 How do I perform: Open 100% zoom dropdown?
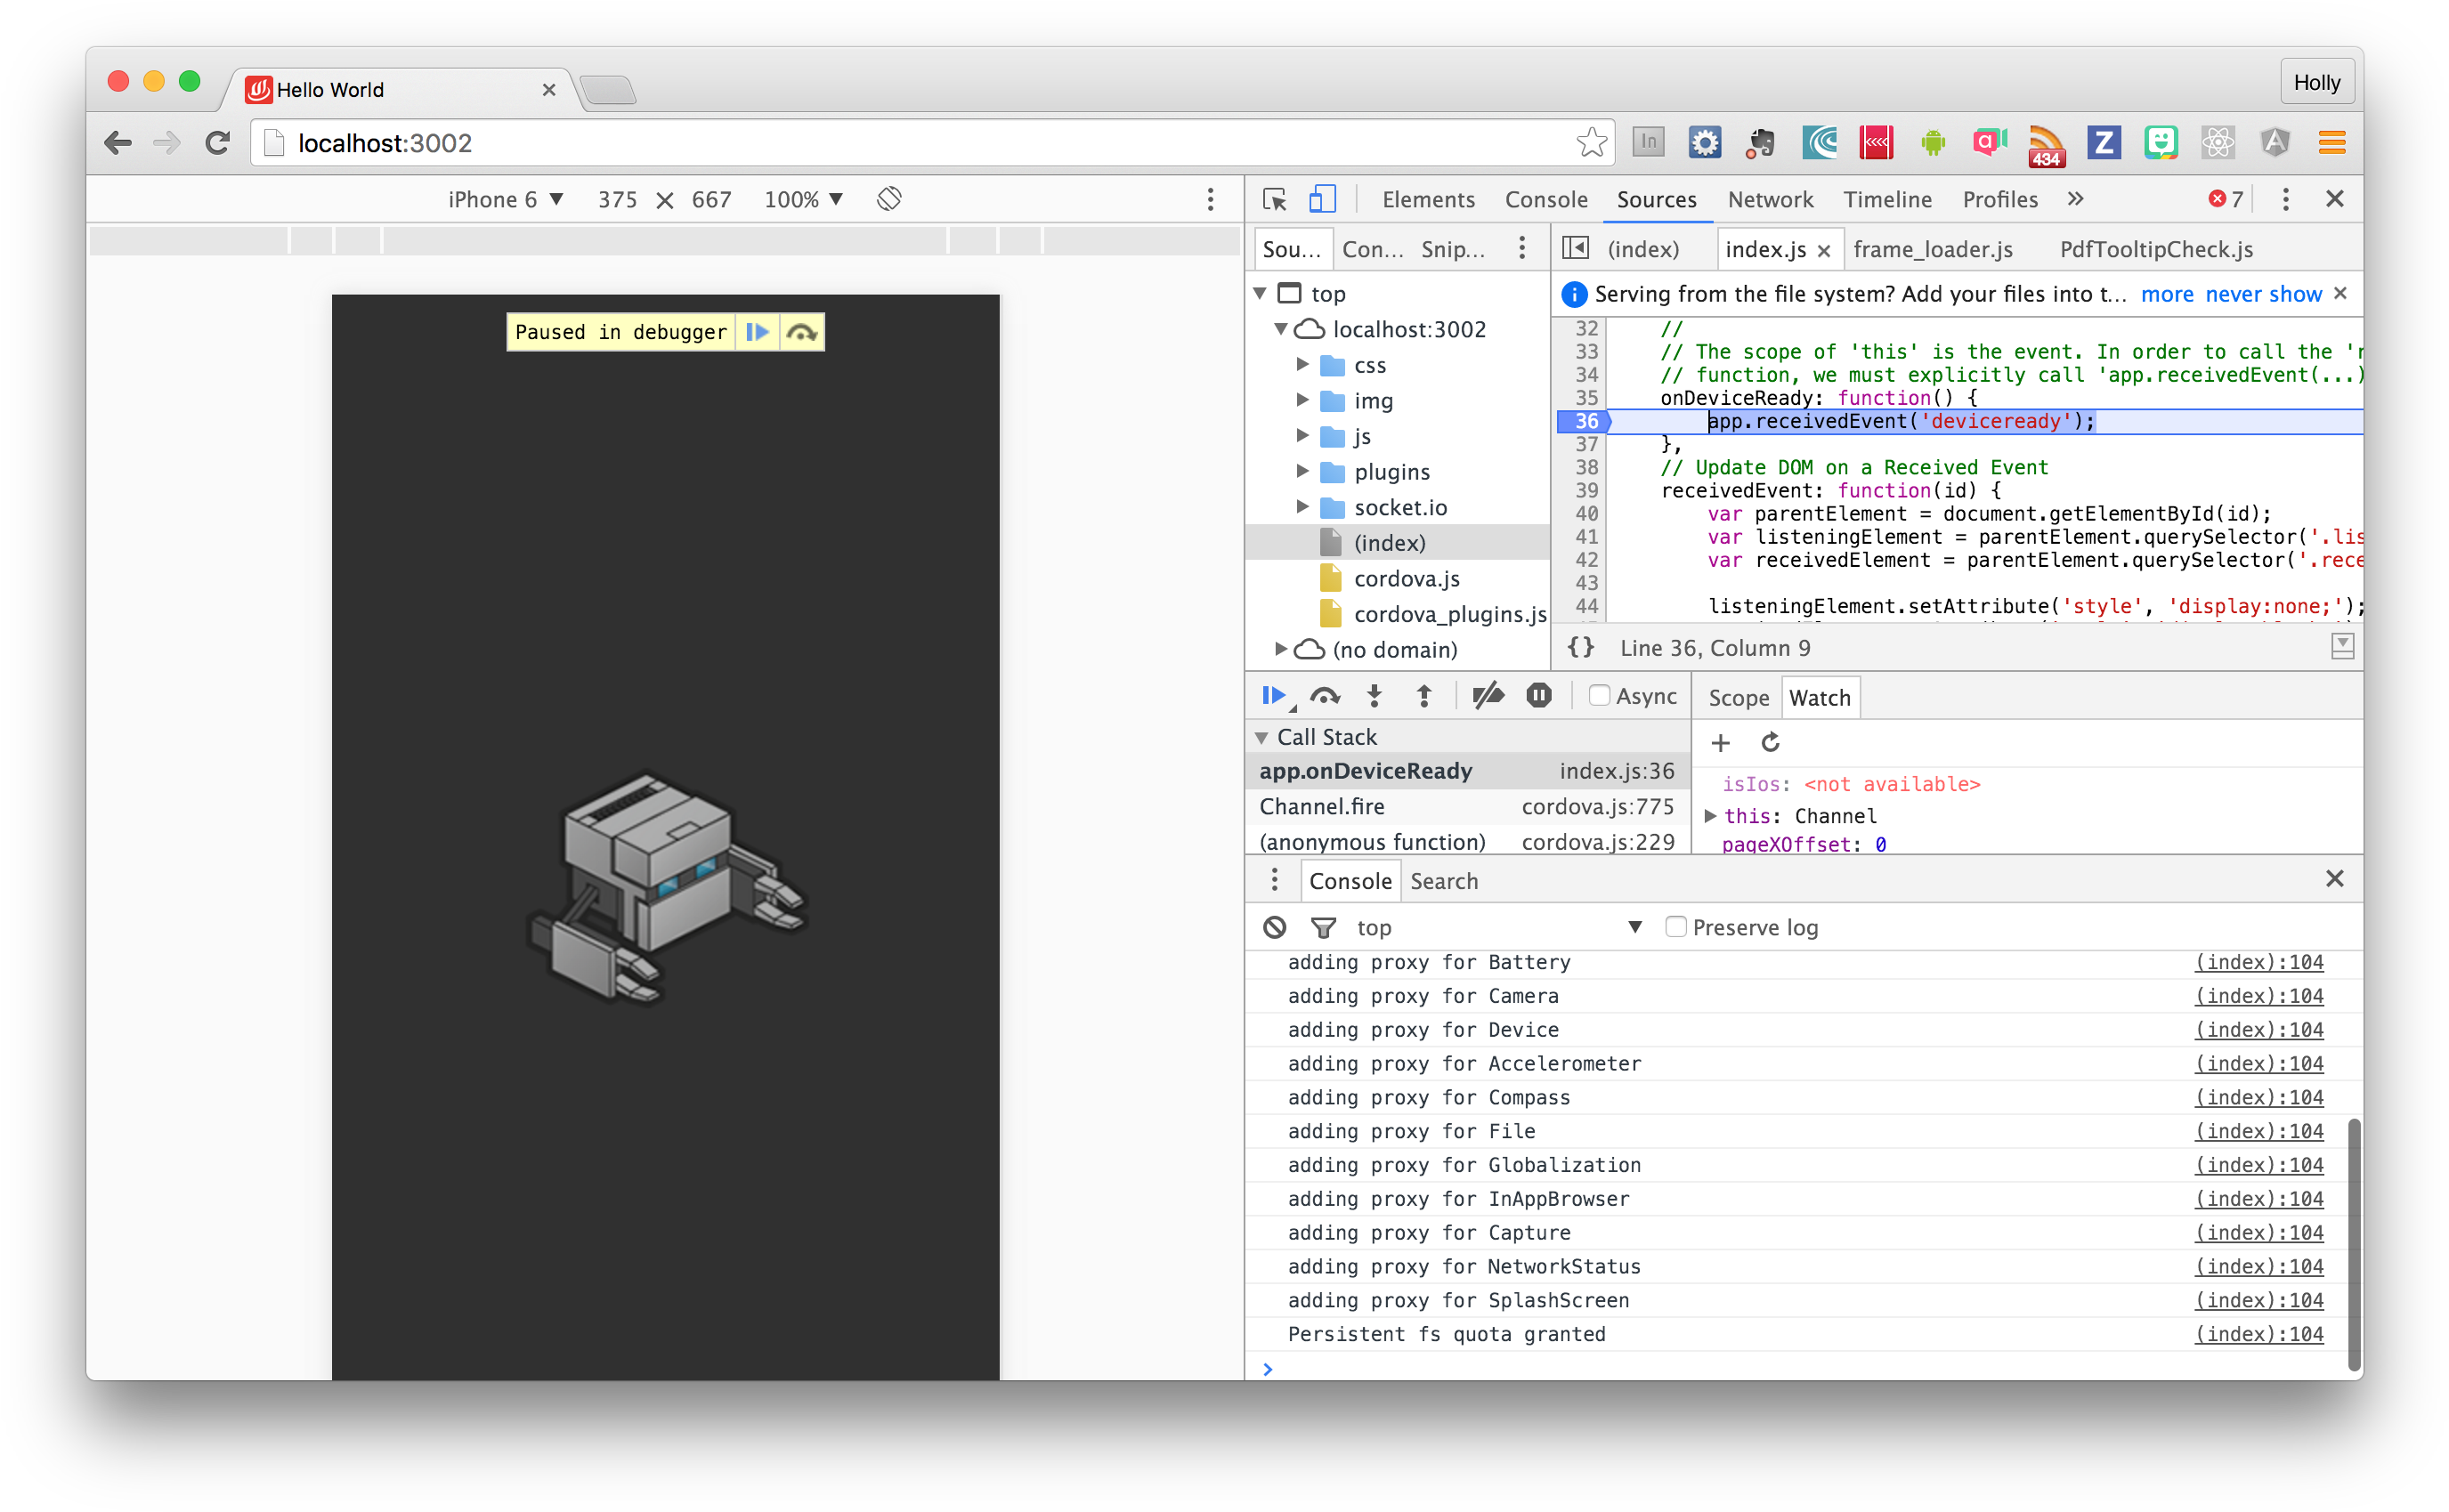[803, 199]
